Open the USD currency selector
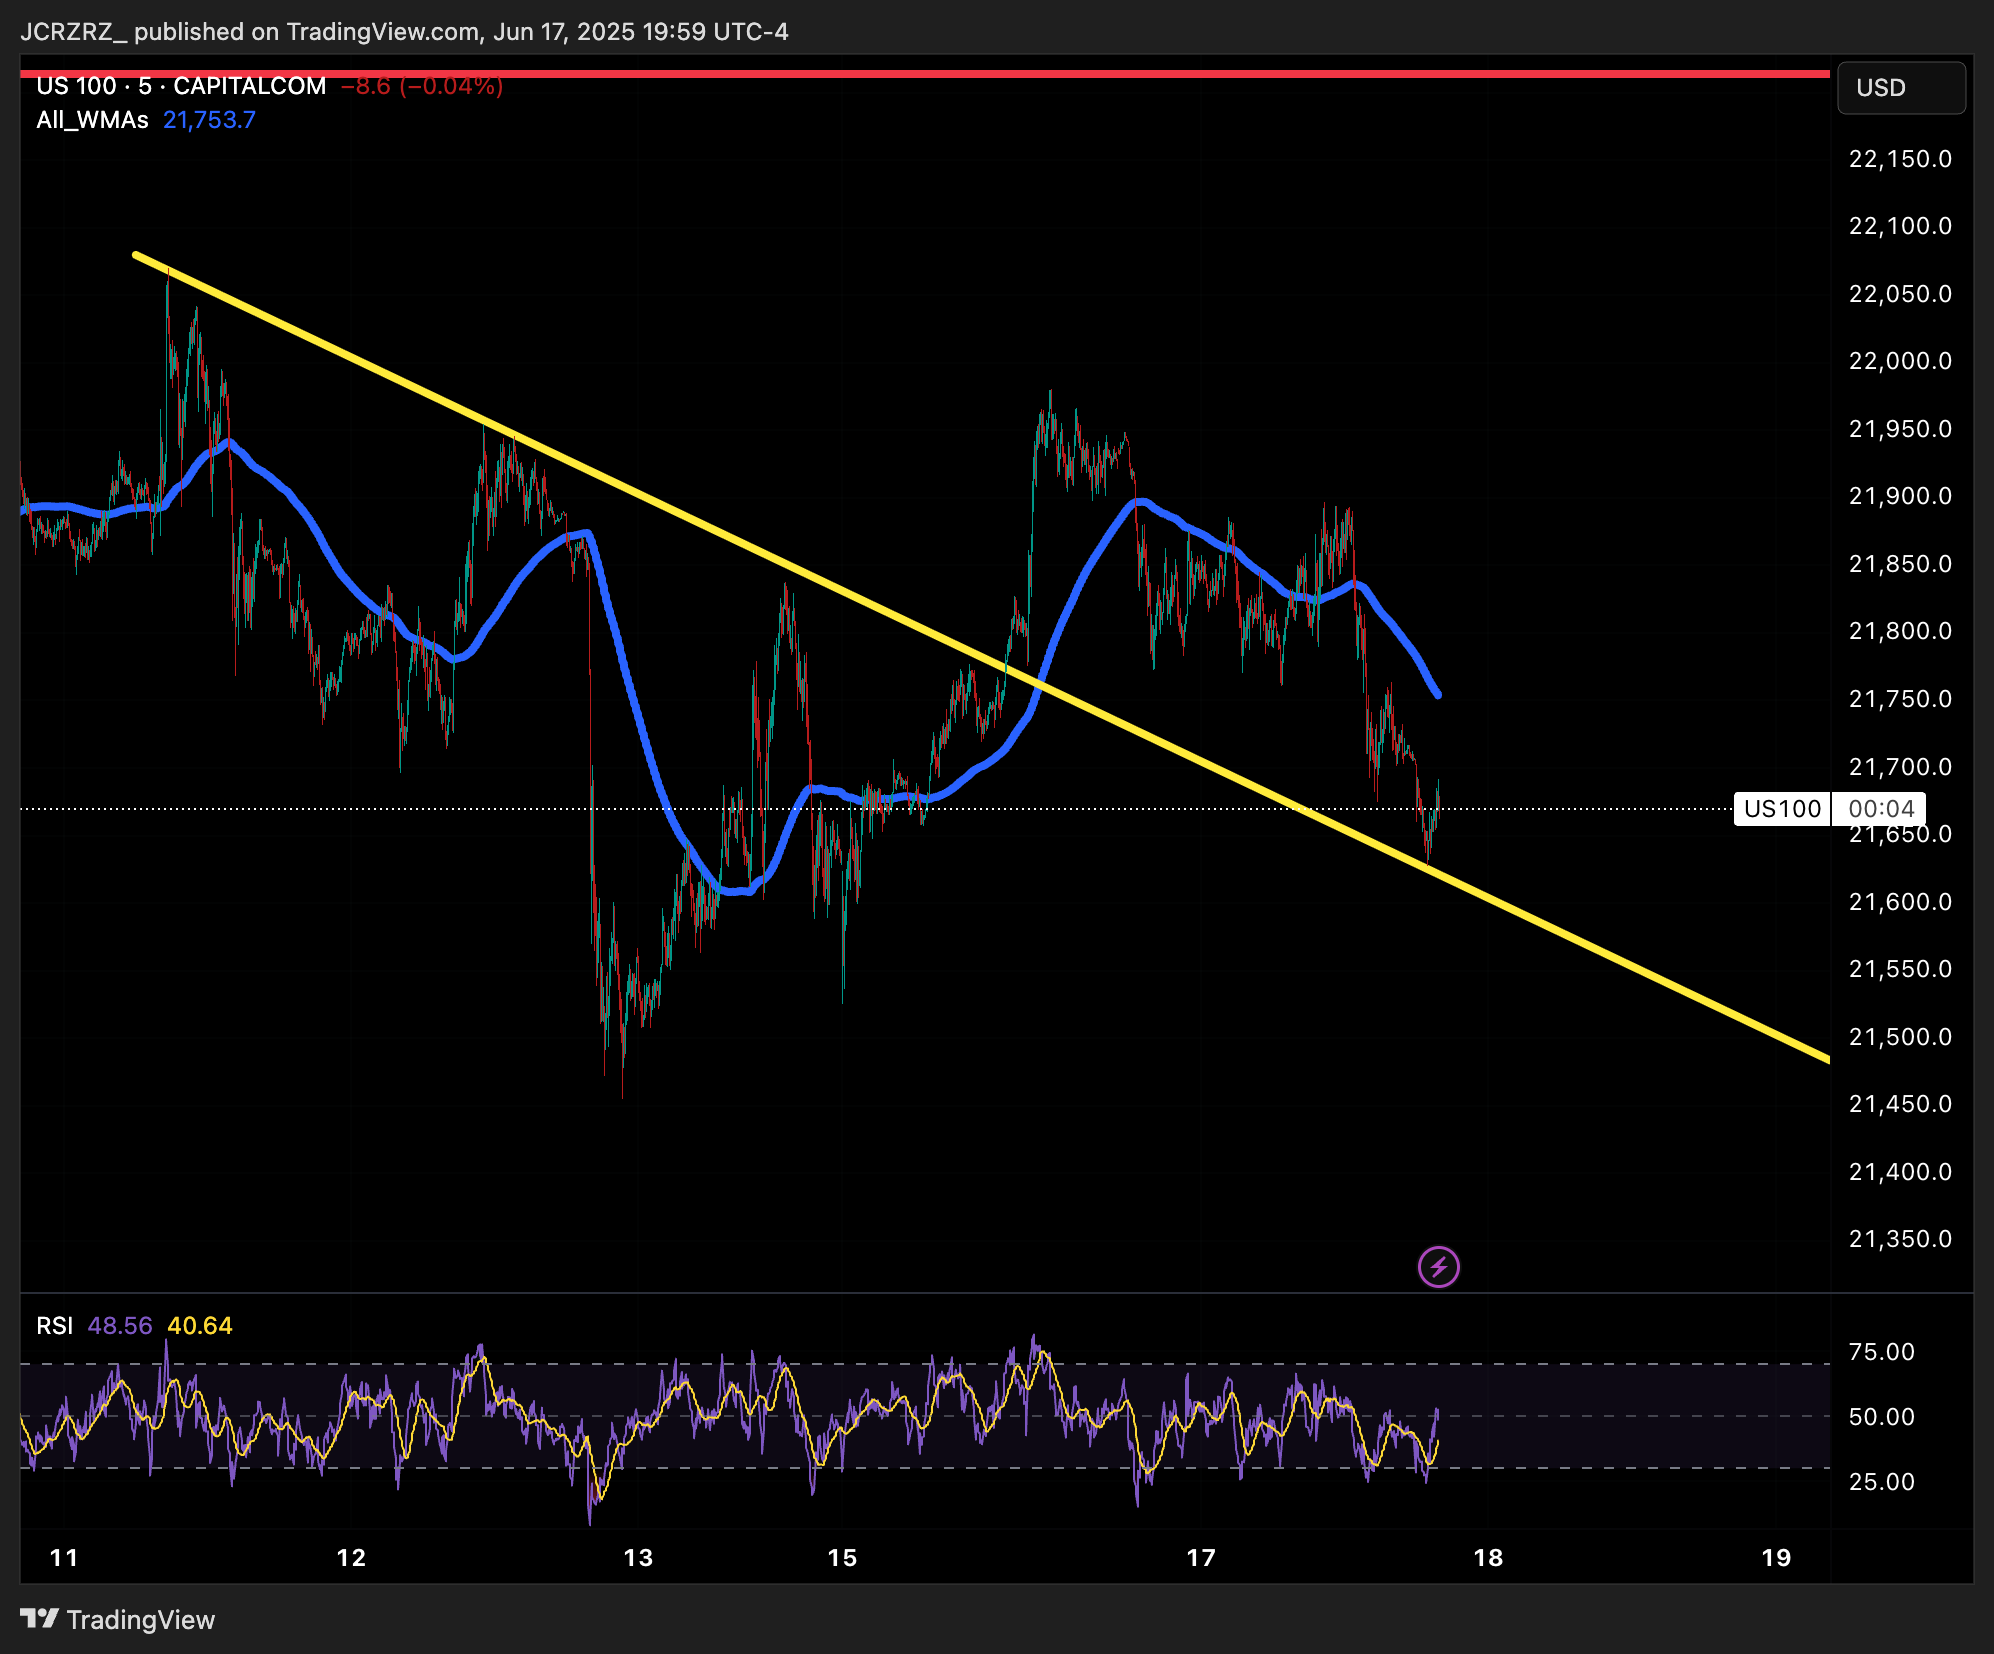The height and width of the screenshot is (1654, 1994). pos(1901,88)
